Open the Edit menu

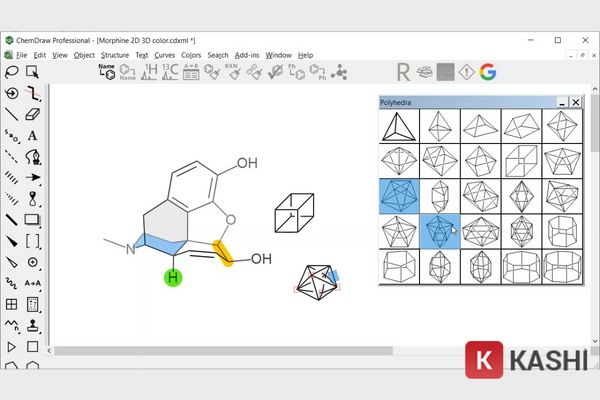click(x=39, y=55)
